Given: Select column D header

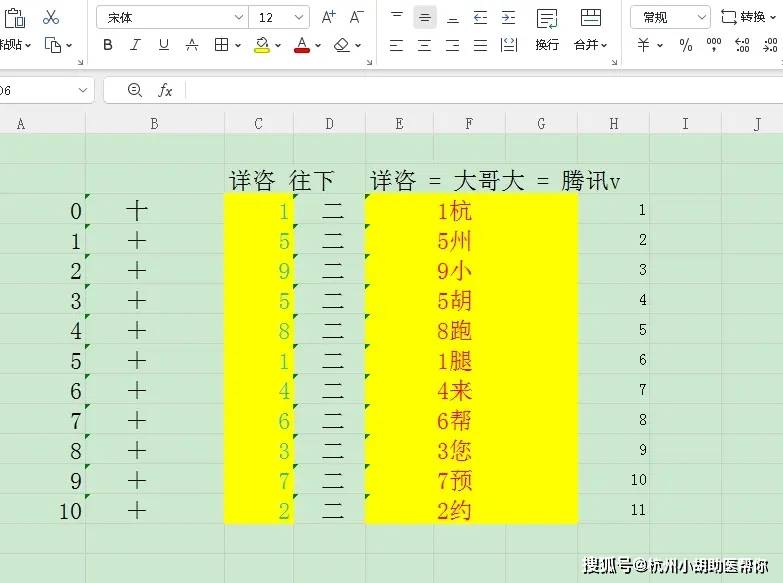Looking at the screenshot, I should click(330, 124).
